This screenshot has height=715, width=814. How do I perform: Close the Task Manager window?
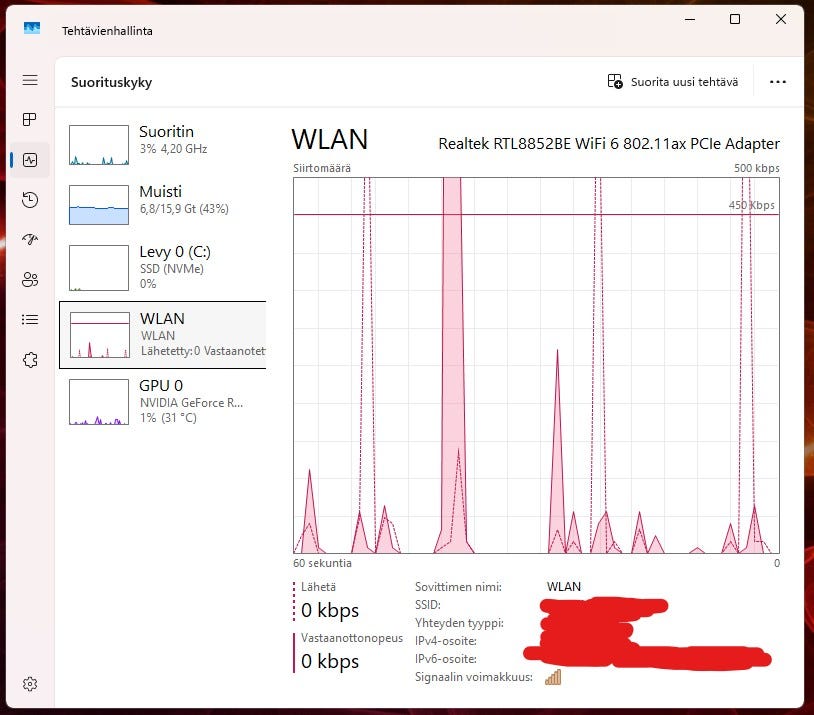(x=780, y=19)
